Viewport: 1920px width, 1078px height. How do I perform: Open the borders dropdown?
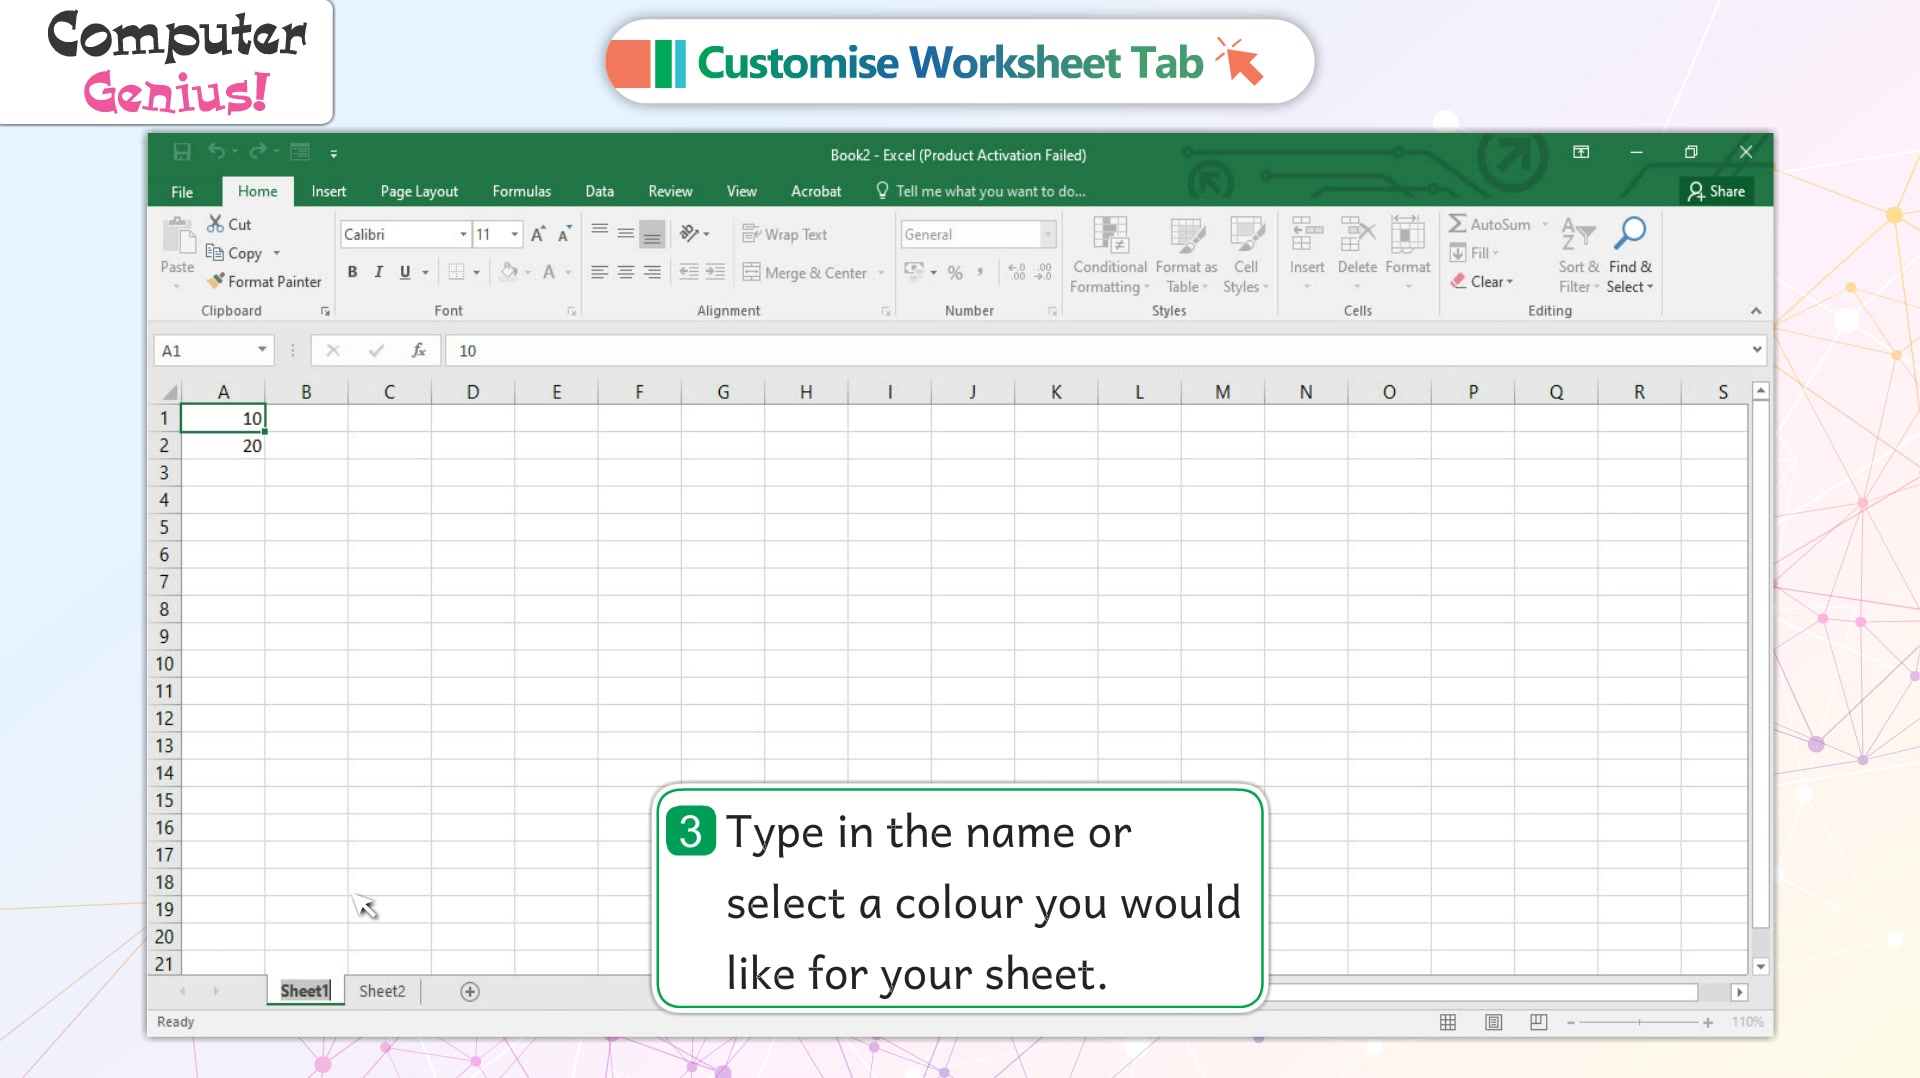click(477, 272)
